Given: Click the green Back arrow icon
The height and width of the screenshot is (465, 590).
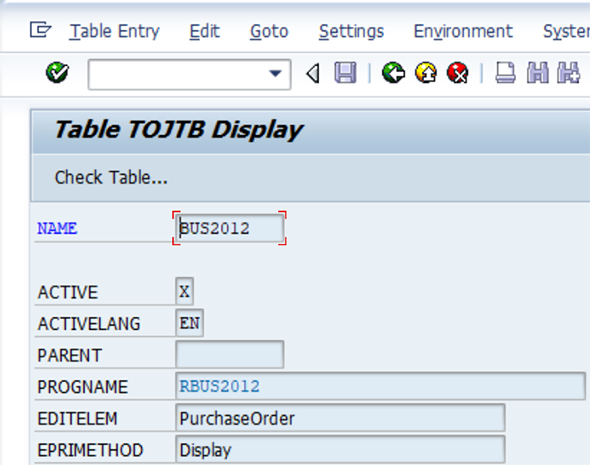Looking at the screenshot, I should tap(393, 73).
